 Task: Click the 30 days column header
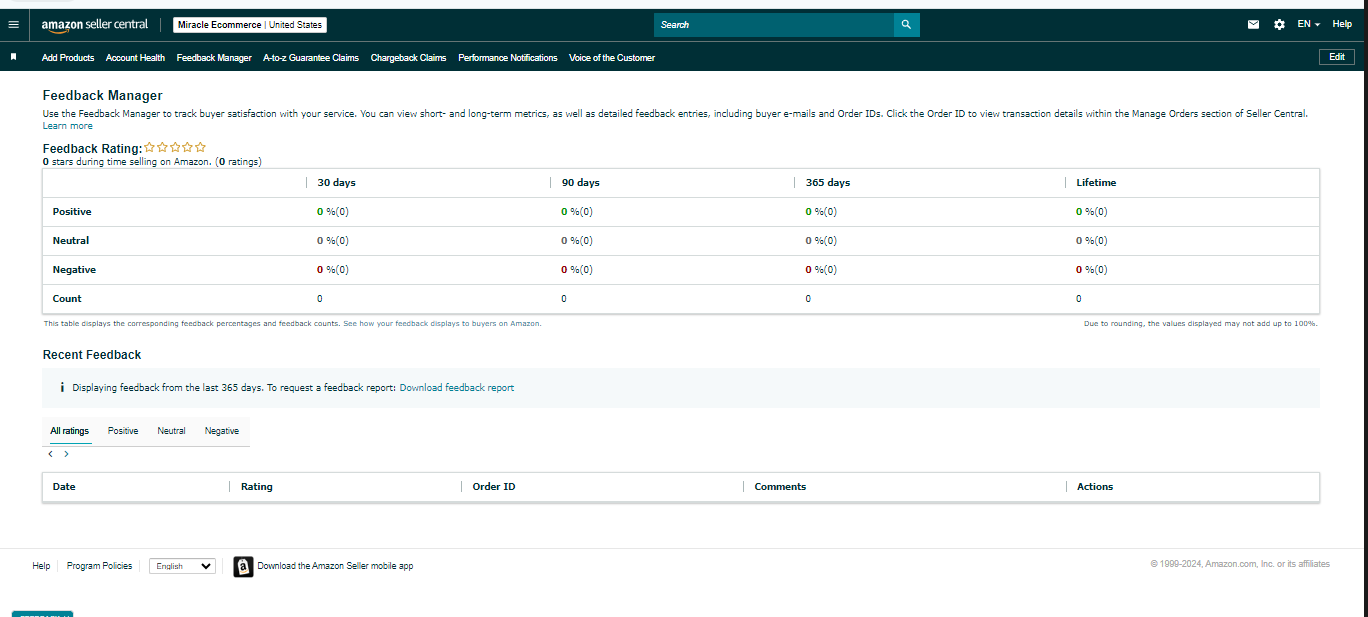(336, 183)
